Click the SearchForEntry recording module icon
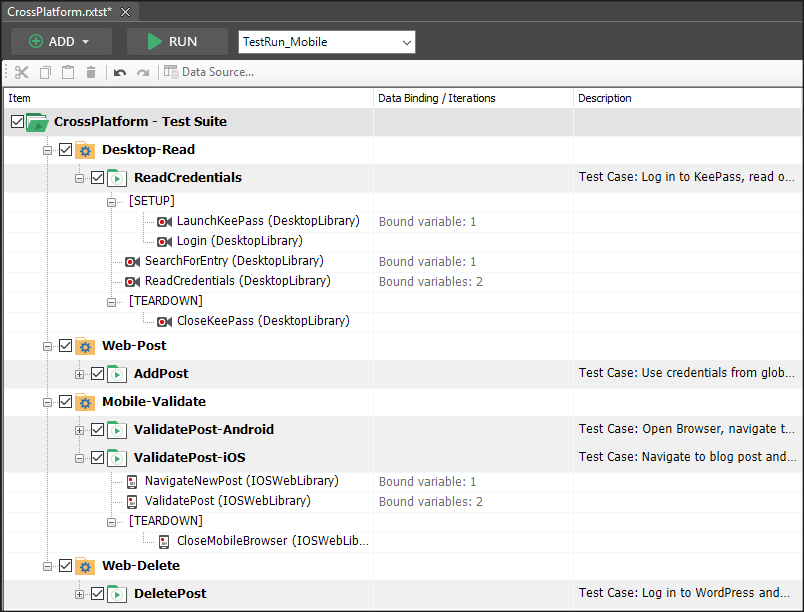Screen dimensions: 804x612 pos(132,261)
